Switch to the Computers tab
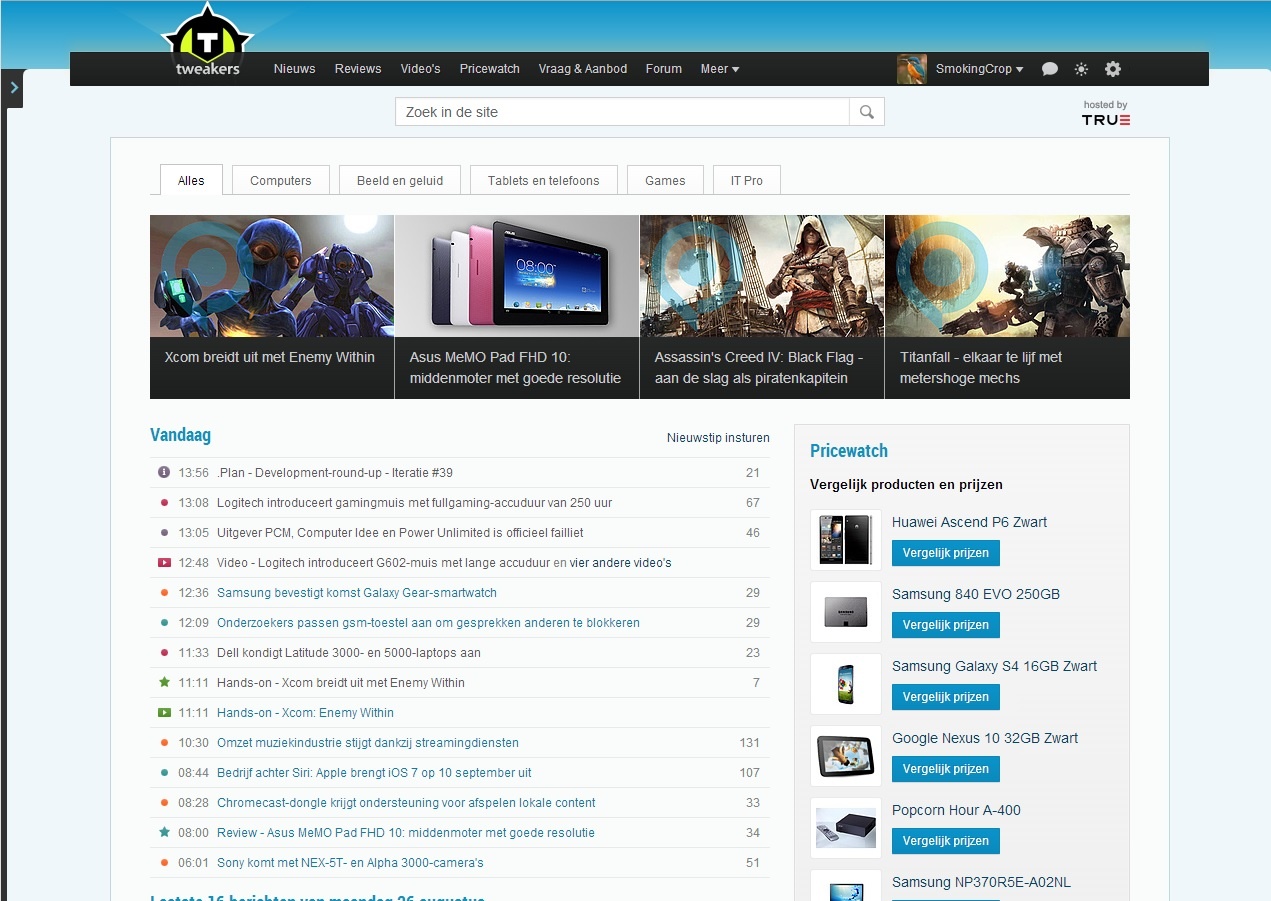 281,180
